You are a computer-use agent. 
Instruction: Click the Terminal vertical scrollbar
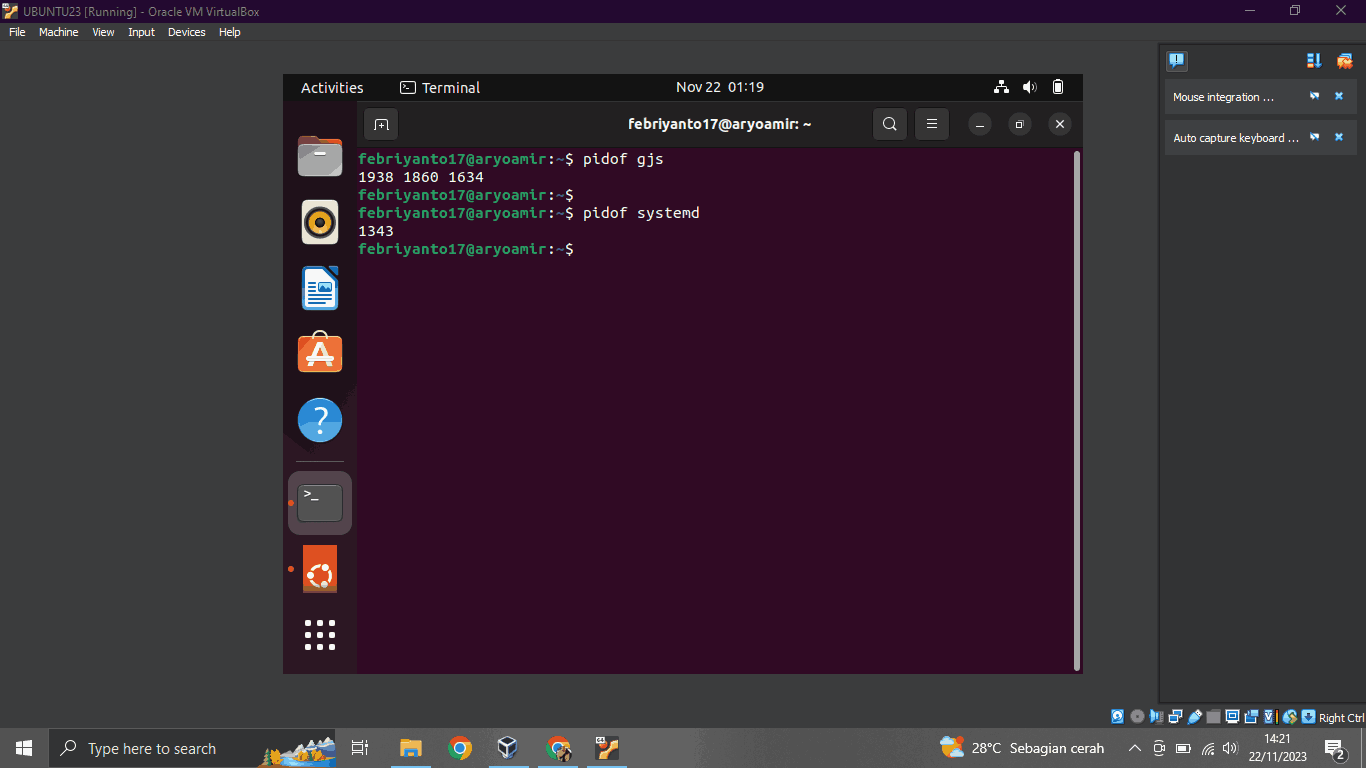1076,410
